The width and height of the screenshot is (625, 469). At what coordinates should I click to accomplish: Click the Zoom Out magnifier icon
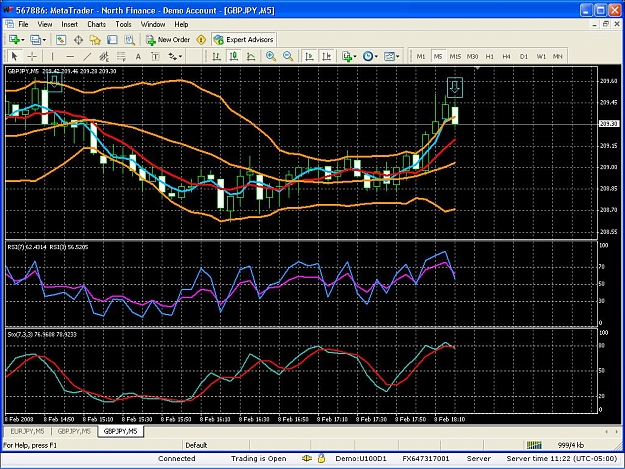tap(288, 56)
